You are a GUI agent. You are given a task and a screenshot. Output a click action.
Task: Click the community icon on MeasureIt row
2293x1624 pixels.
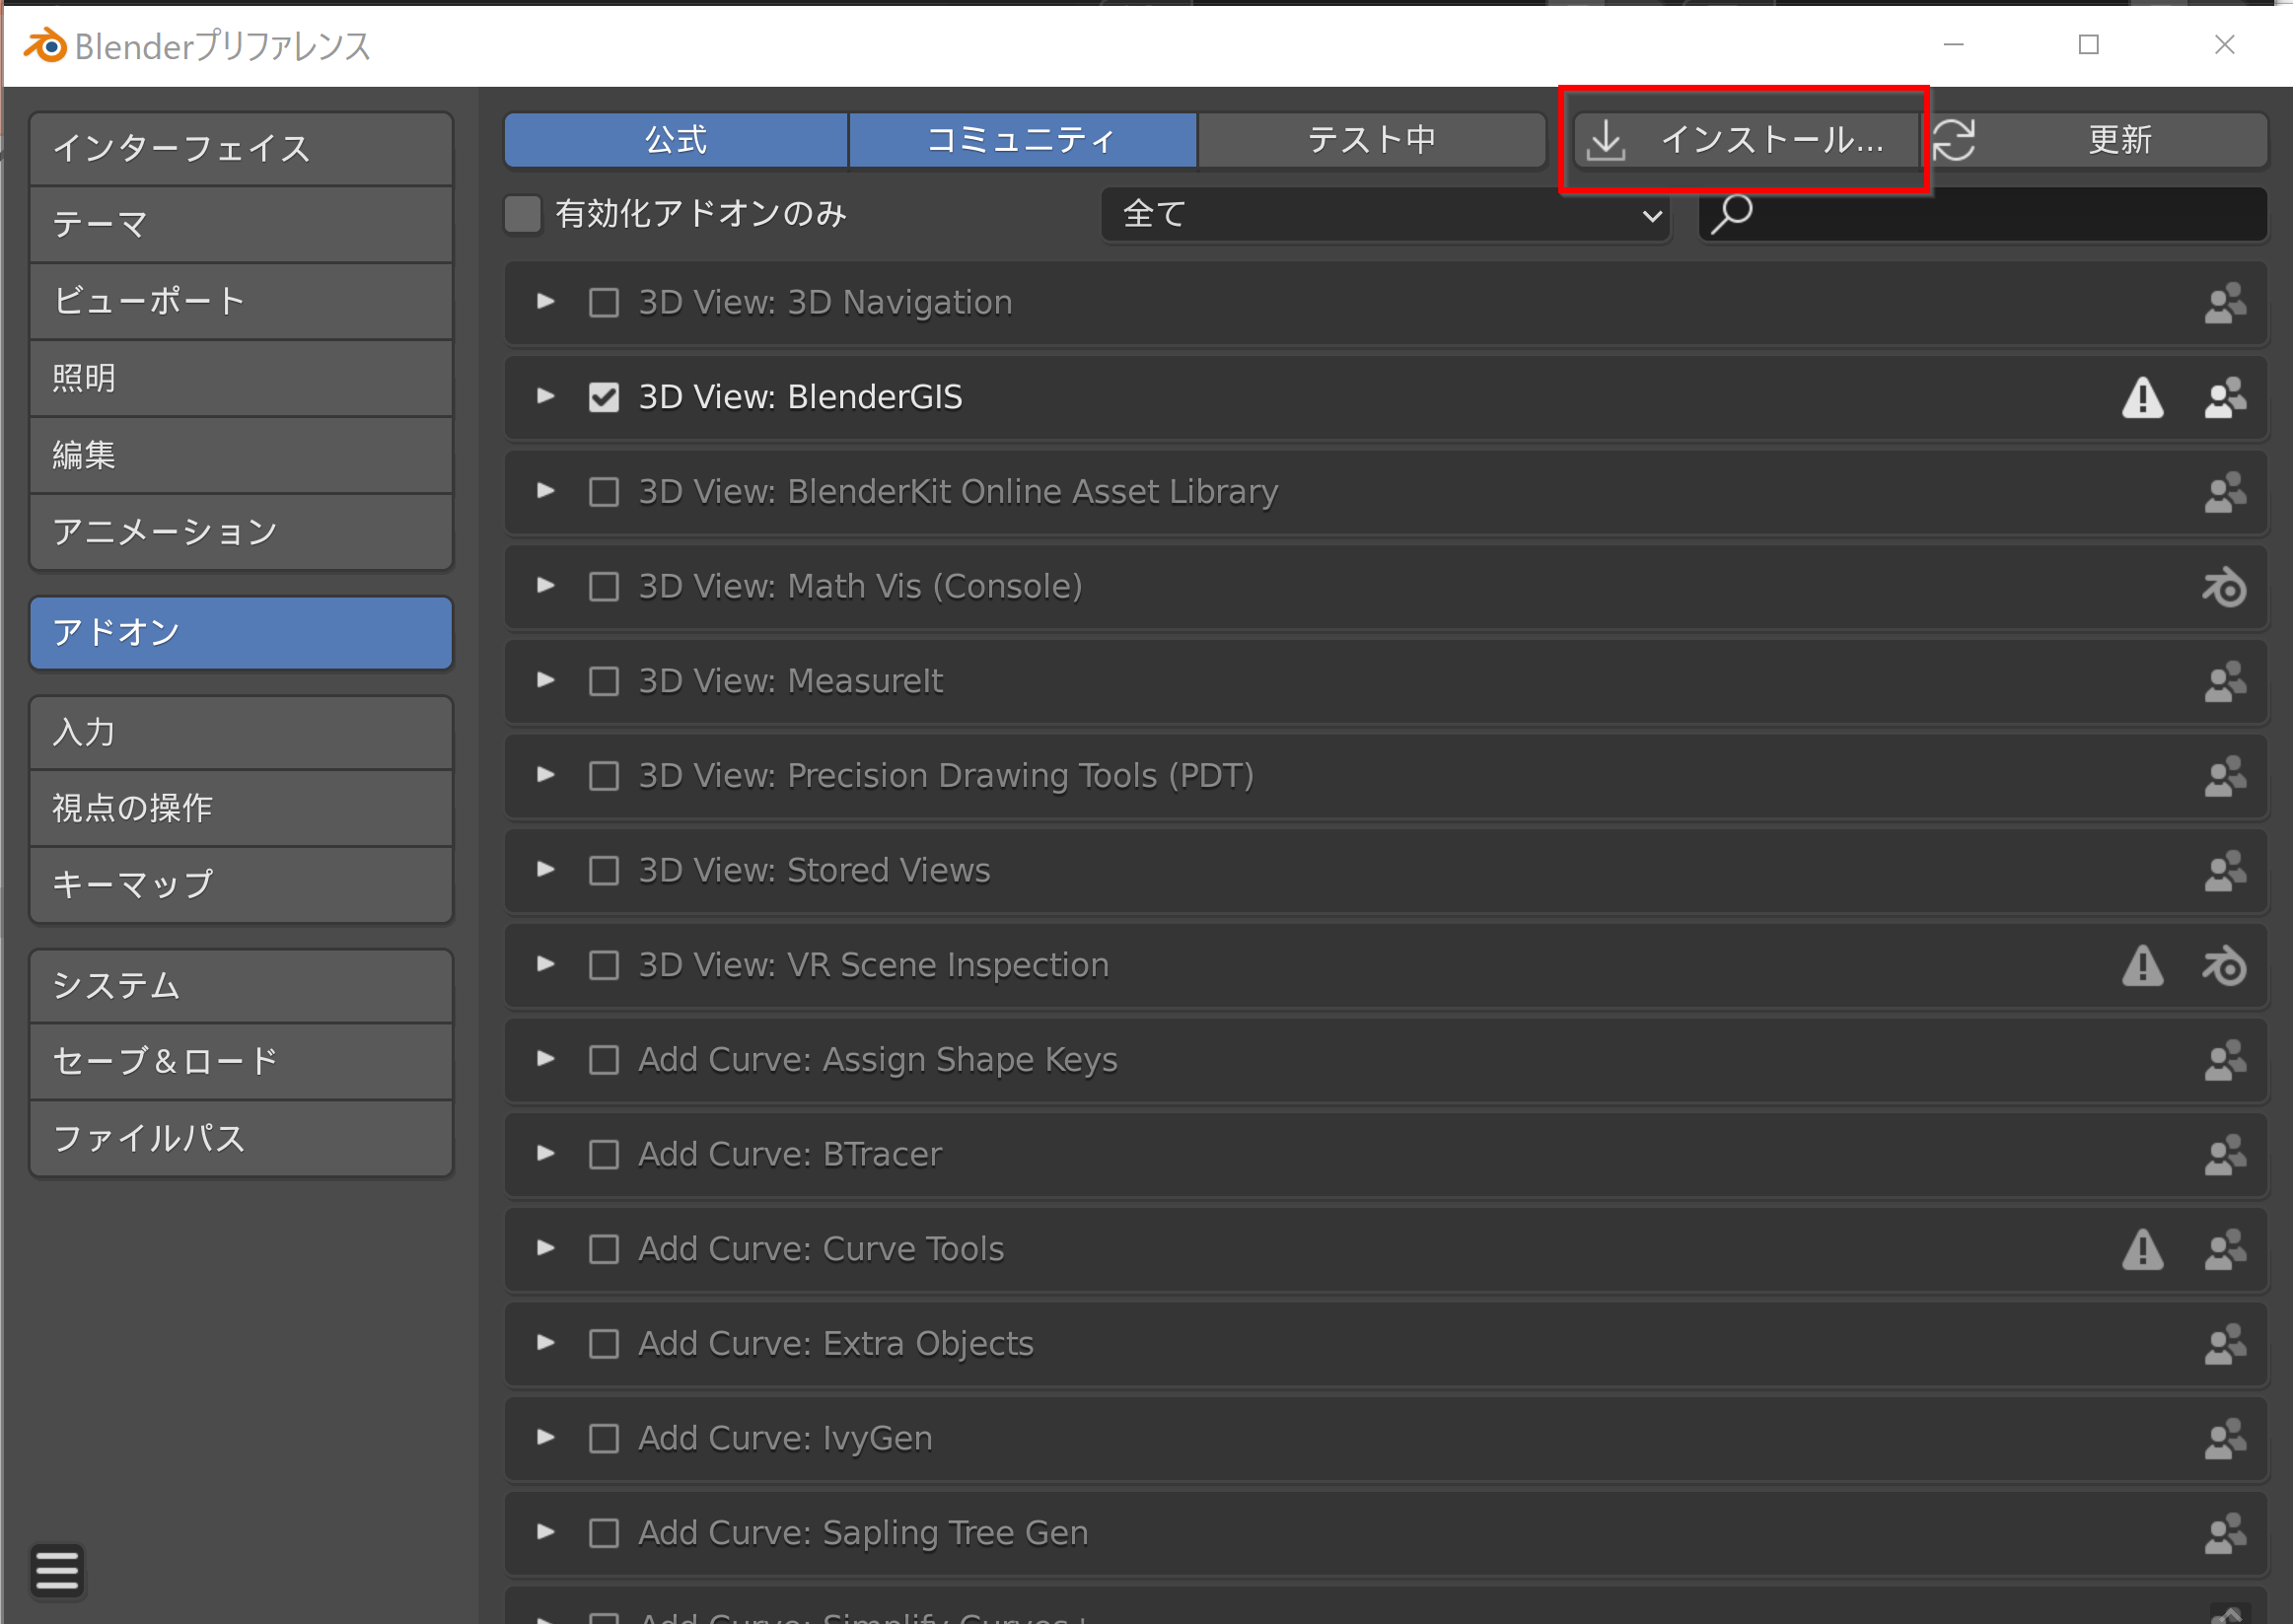[2225, 682]
